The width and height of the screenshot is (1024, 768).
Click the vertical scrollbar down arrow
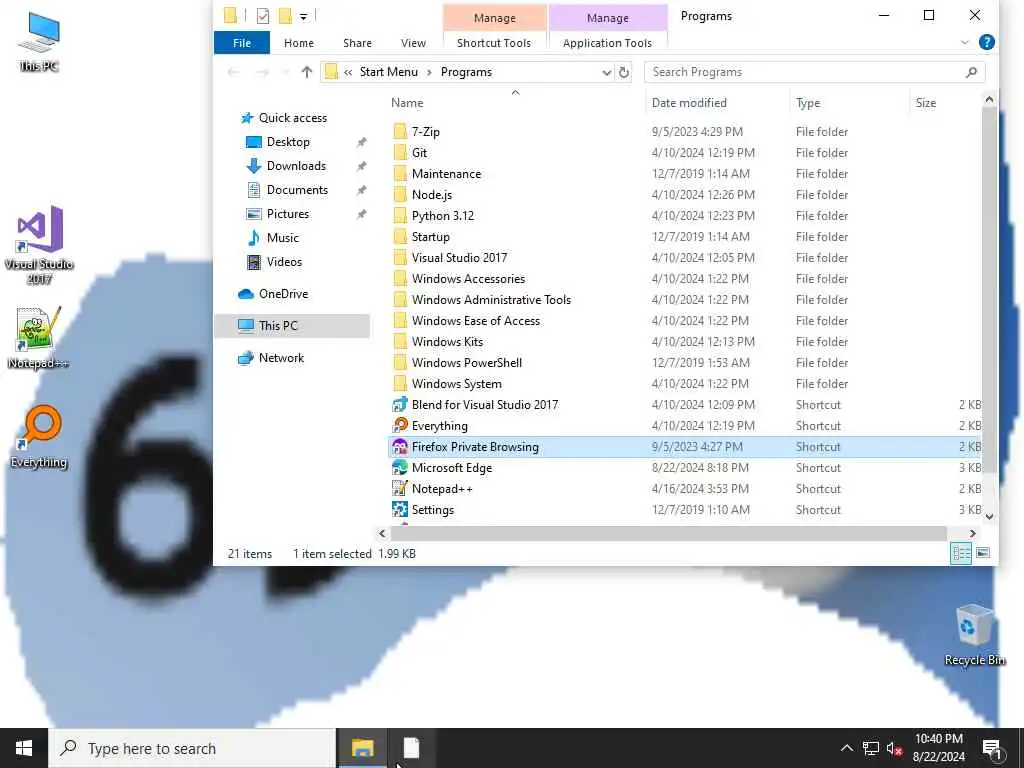coord(989,516)
